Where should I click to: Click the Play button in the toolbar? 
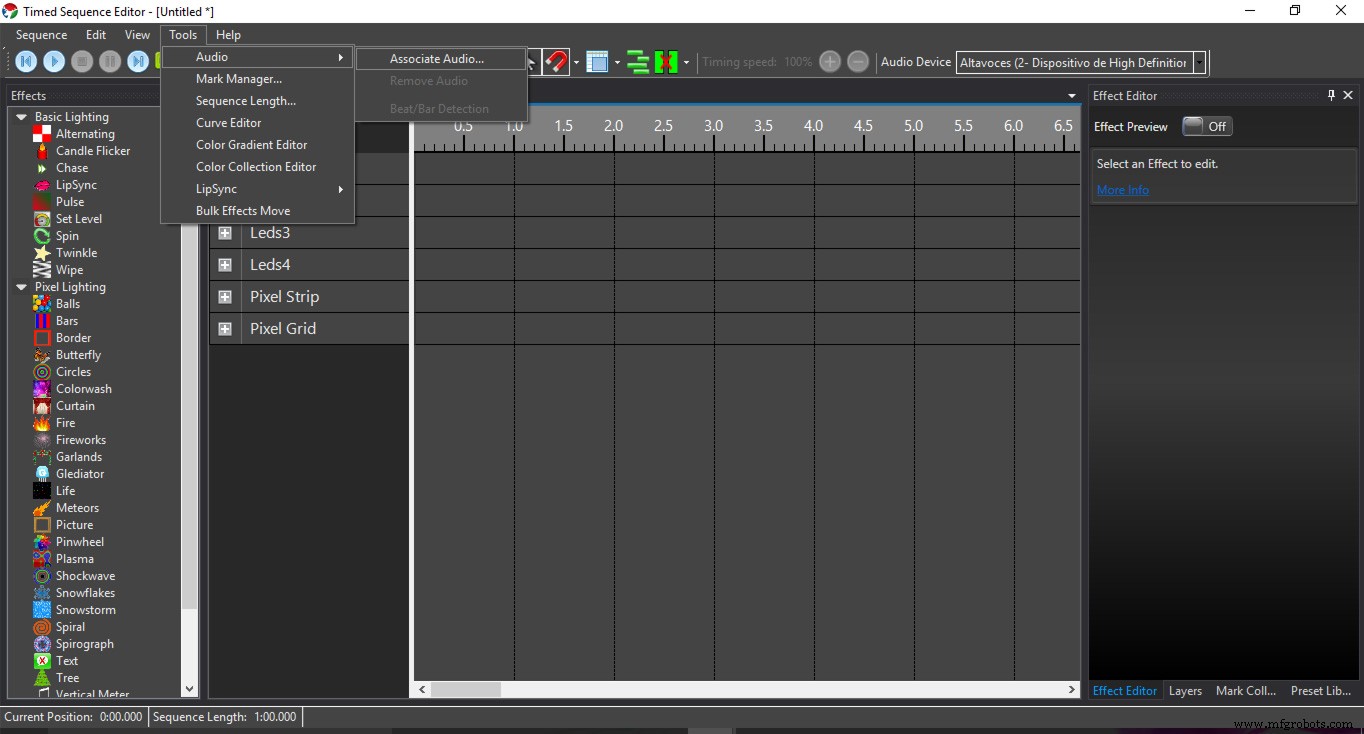click(x=54, y=62)
